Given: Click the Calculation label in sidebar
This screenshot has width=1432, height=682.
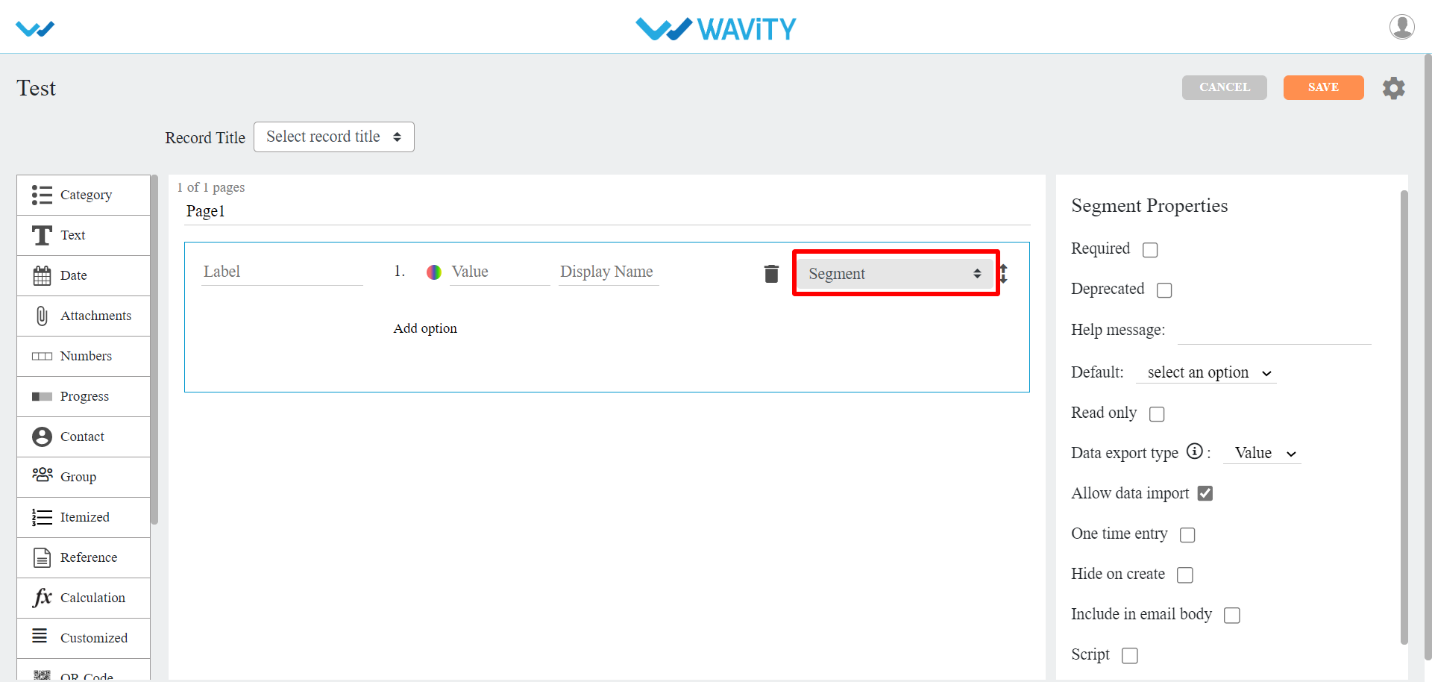Looking at the screenshot, I should pyautogui.click(x=93, y=598).
